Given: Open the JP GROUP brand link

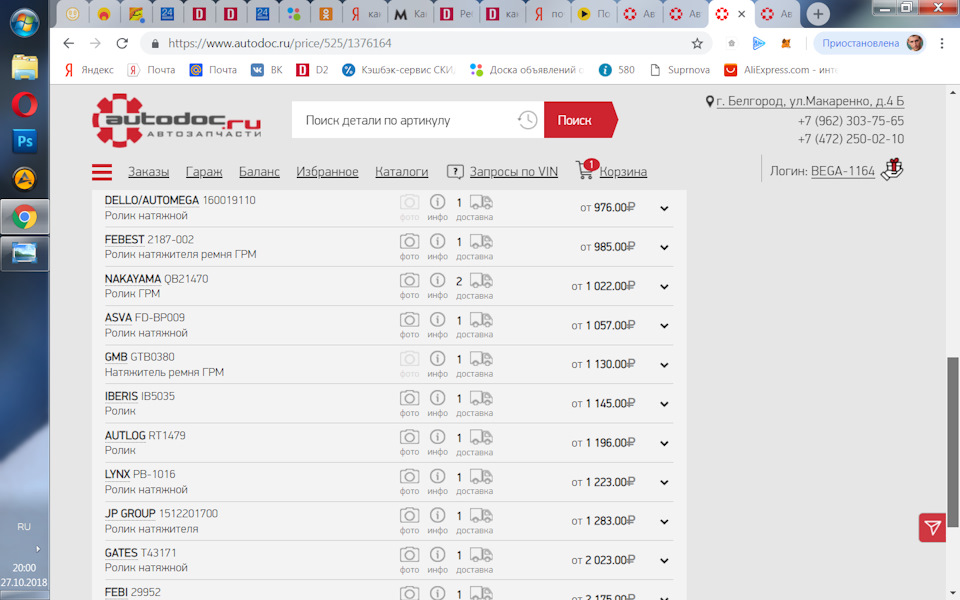Looking at the screenshot, I should tap(130, 514).
